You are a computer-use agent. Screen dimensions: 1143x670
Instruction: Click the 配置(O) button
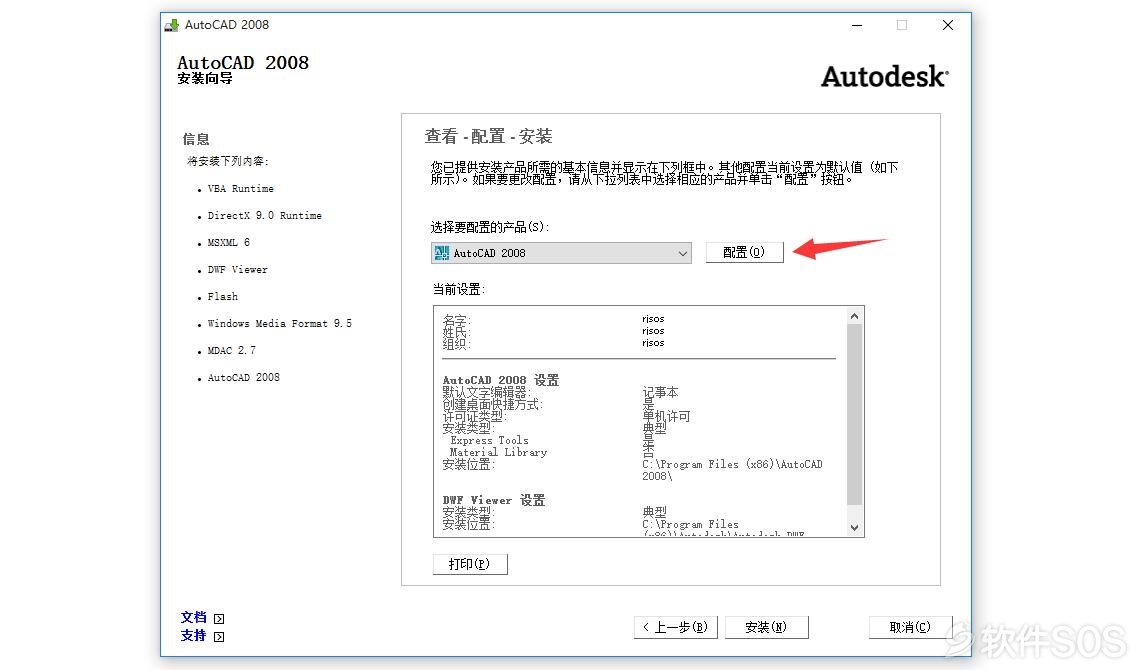tap(744, 252)
